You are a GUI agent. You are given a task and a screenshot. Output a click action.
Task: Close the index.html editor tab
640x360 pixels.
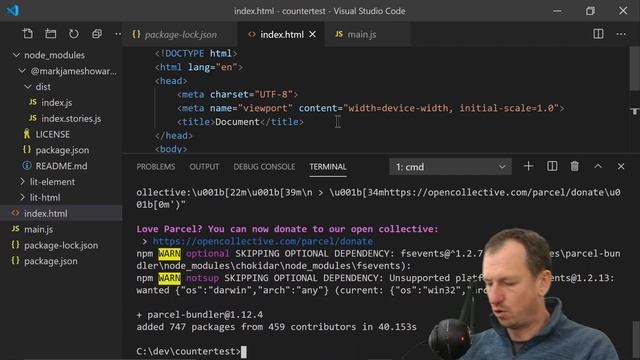click(313, 34)
